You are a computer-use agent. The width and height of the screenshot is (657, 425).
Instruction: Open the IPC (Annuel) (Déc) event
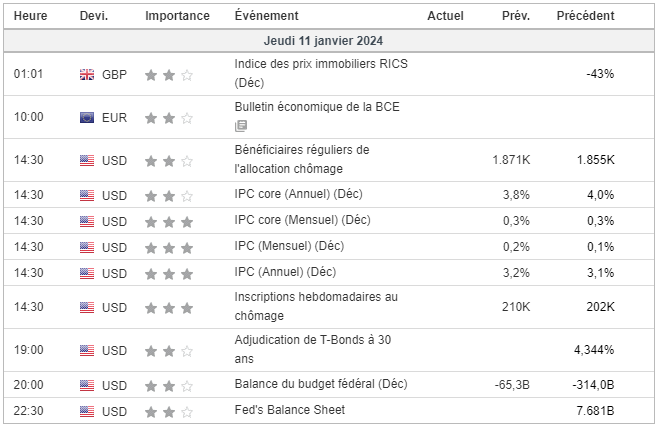pyautogui.click(x=285, y=272)
